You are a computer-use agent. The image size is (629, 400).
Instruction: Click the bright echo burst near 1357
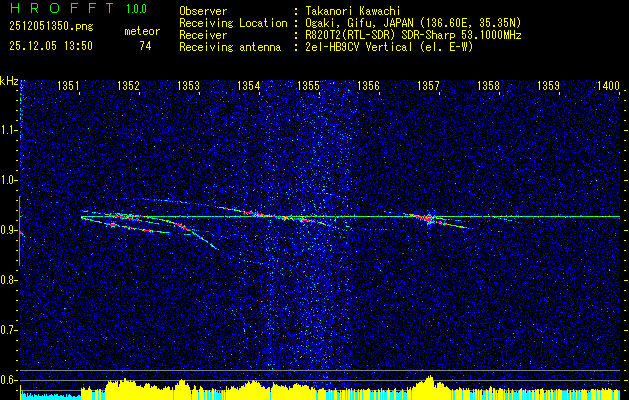(x=429, y=218)
